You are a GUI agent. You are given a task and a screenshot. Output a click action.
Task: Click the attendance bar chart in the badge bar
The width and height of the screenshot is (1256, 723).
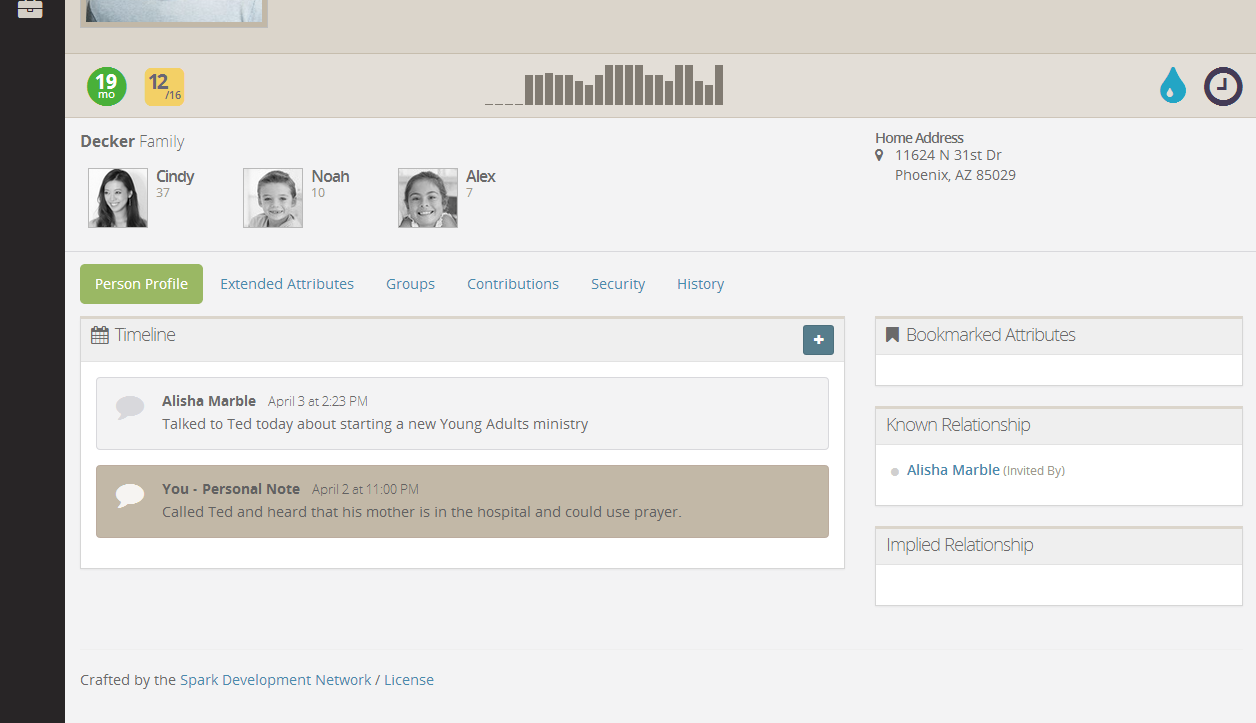coord(604,85)
